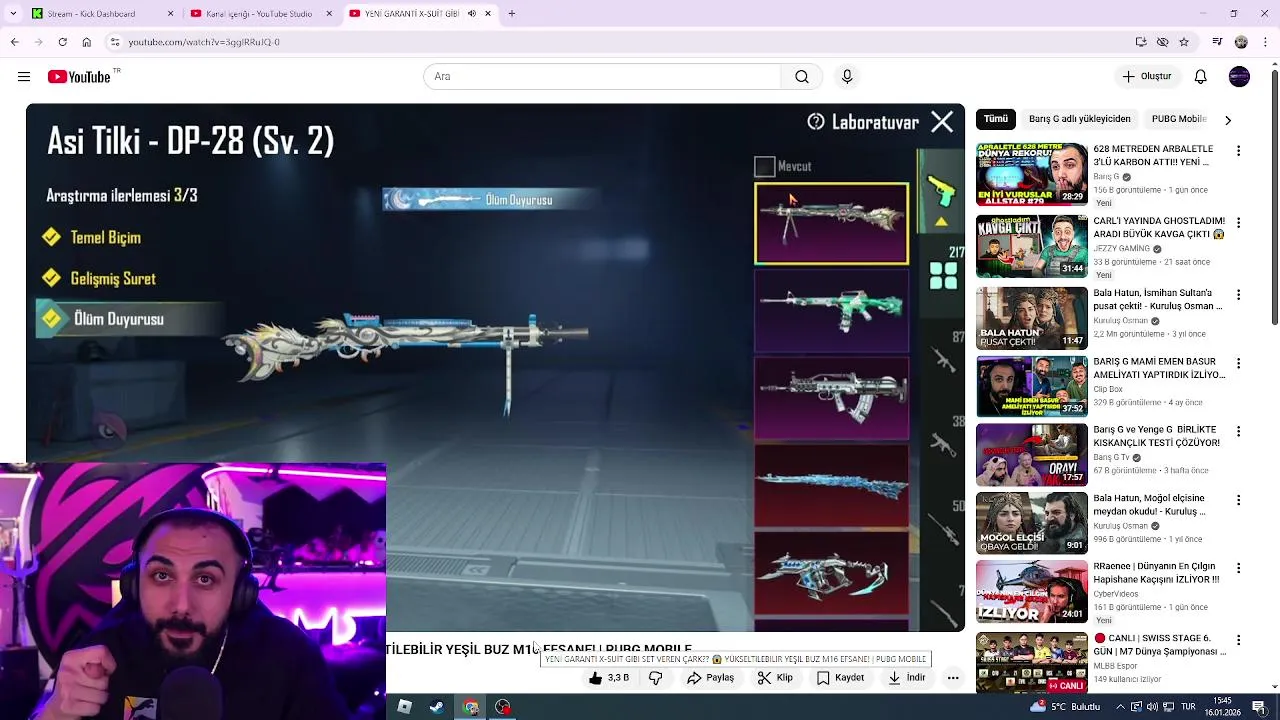Open options for Bala Hatun İsmihan Sultan video
Image resolution: width=1280 pixels, height=720 pixels.
point(1239,295)
